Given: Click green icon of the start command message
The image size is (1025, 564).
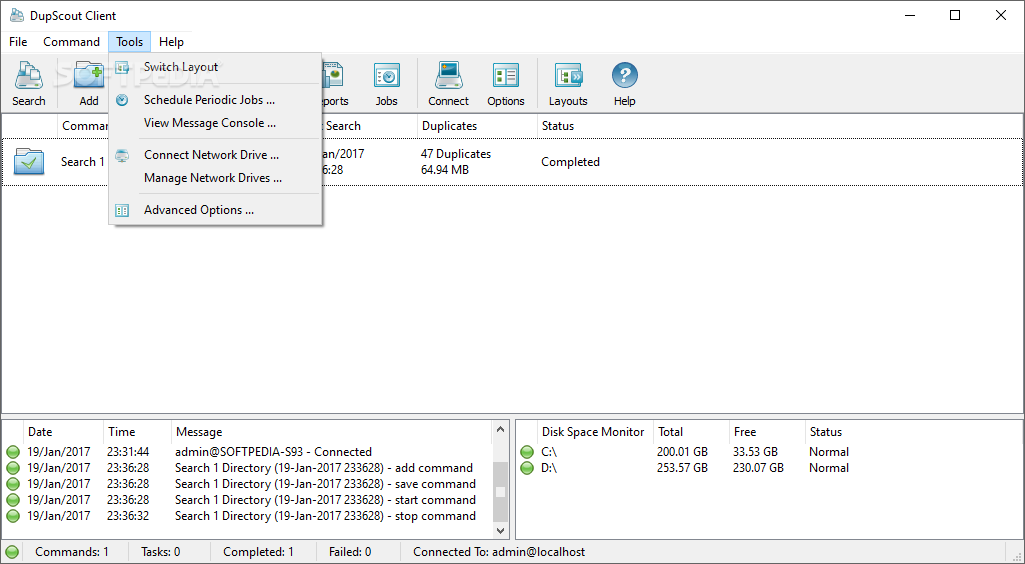Looking at the screenshot, I should point(12,500).
